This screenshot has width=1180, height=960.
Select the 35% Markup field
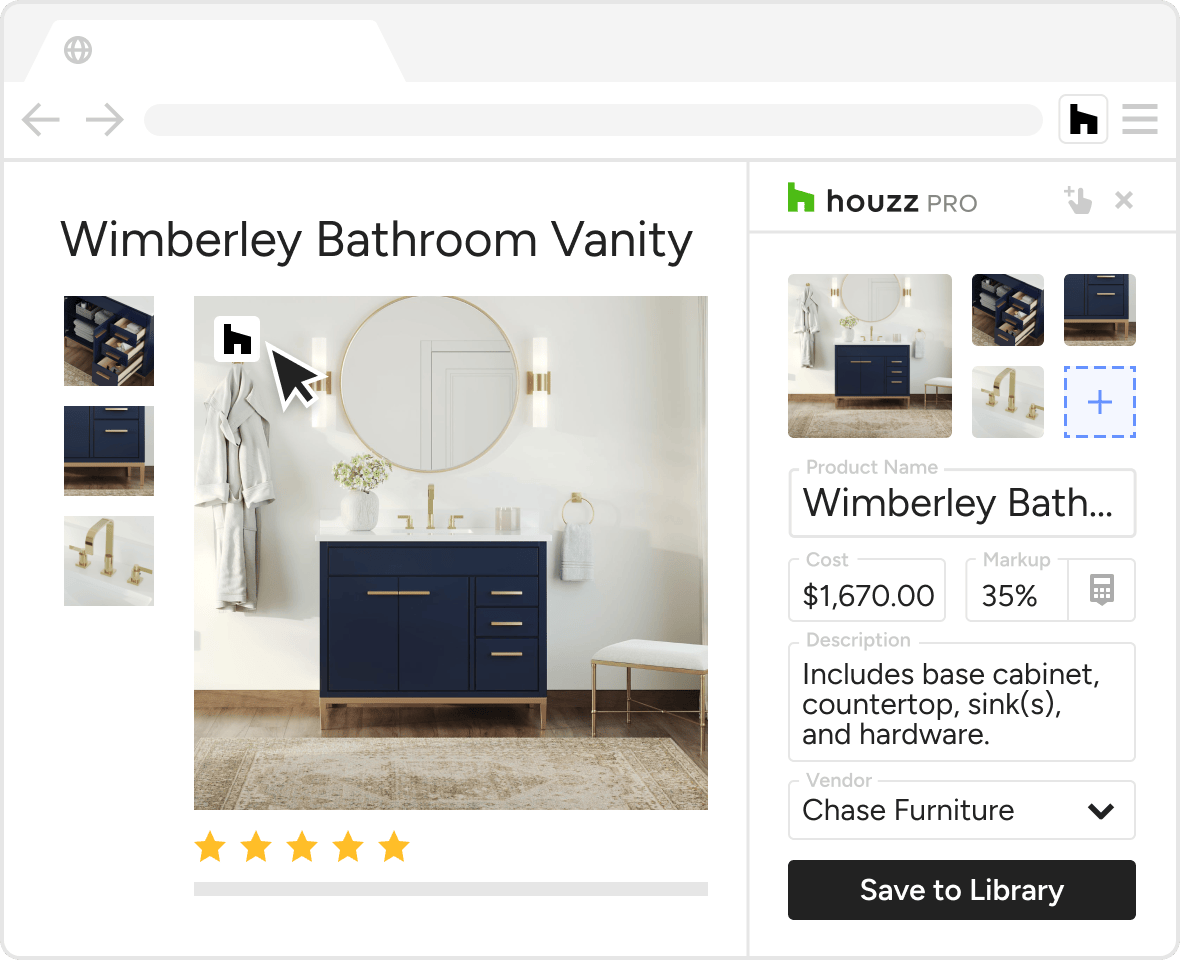[1017, 590]
